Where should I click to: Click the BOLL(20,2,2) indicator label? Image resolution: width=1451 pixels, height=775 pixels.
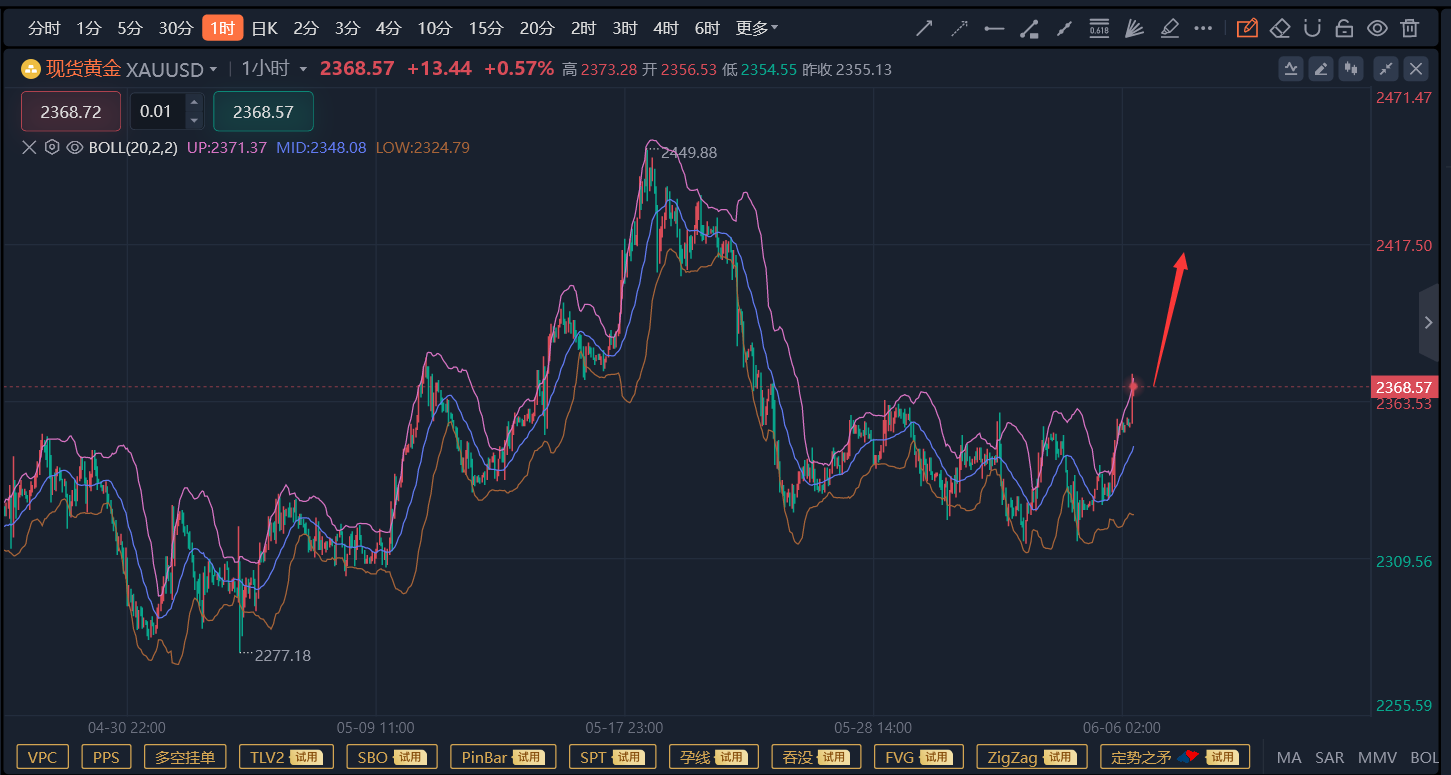(x=133, y=148)
